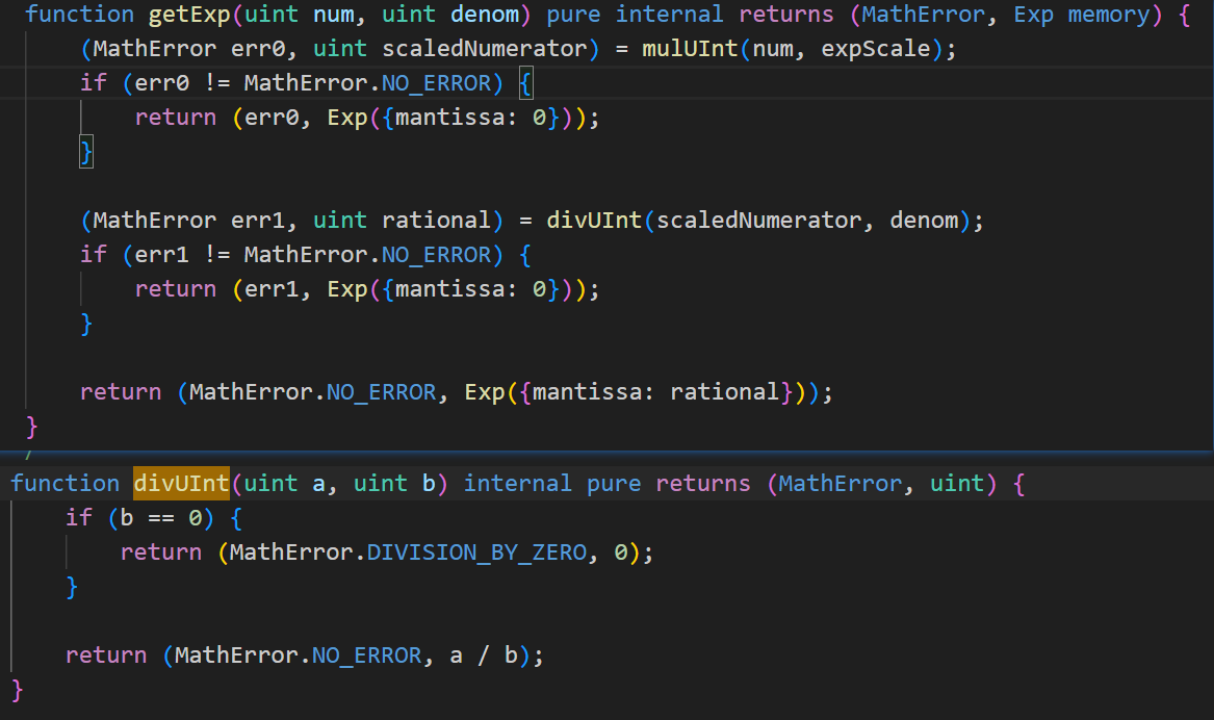Click 'a' parameter in divUInt signature
Image resolution: width=1214 pixels, height=720 pixels.
[319, 484]
